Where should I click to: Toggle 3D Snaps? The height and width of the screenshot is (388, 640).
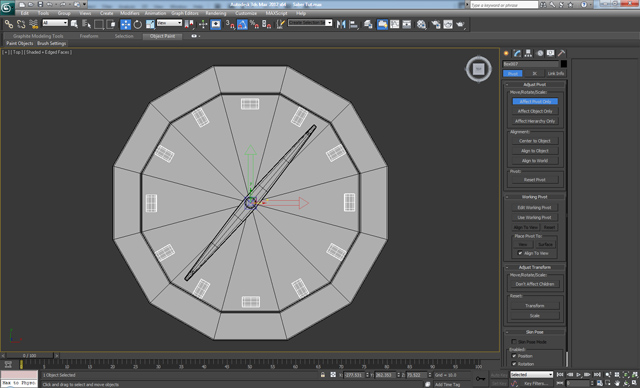click(x=230, y=24)
